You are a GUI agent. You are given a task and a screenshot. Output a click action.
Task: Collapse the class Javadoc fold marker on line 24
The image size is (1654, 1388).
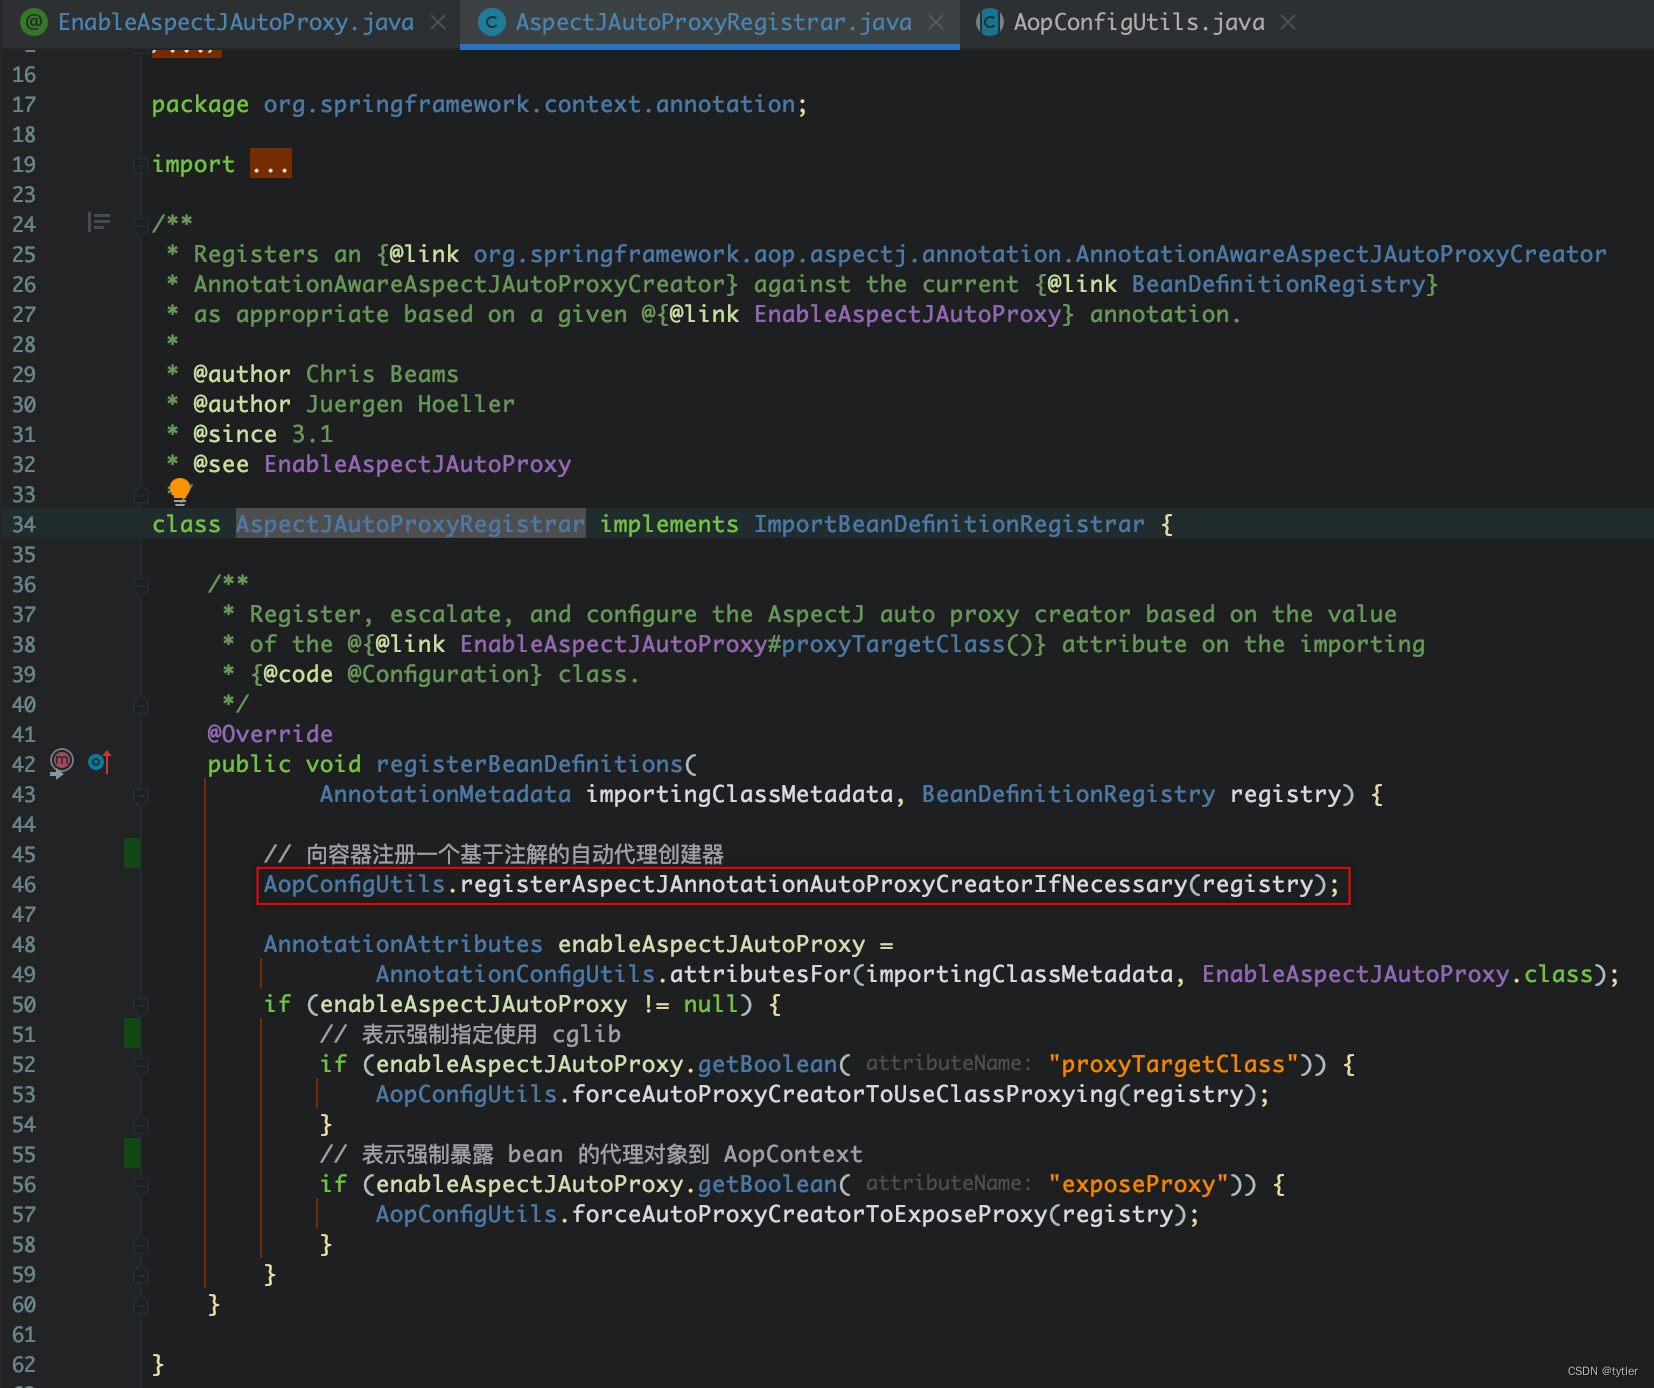[141, 225]
